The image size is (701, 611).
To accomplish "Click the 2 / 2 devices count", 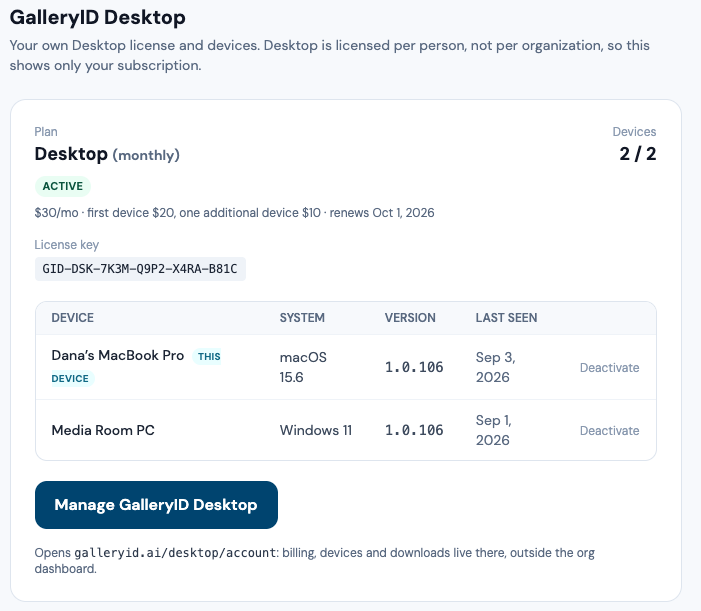I will [638, 154].
